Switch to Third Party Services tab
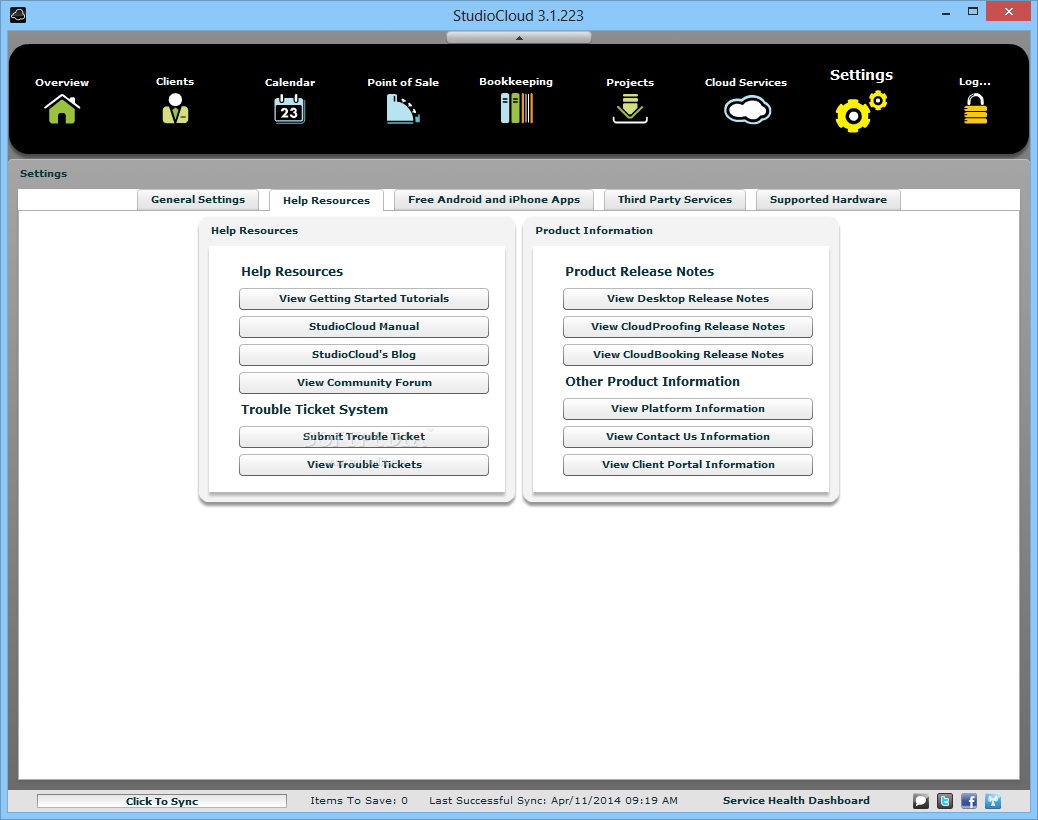 click(675, 200)
